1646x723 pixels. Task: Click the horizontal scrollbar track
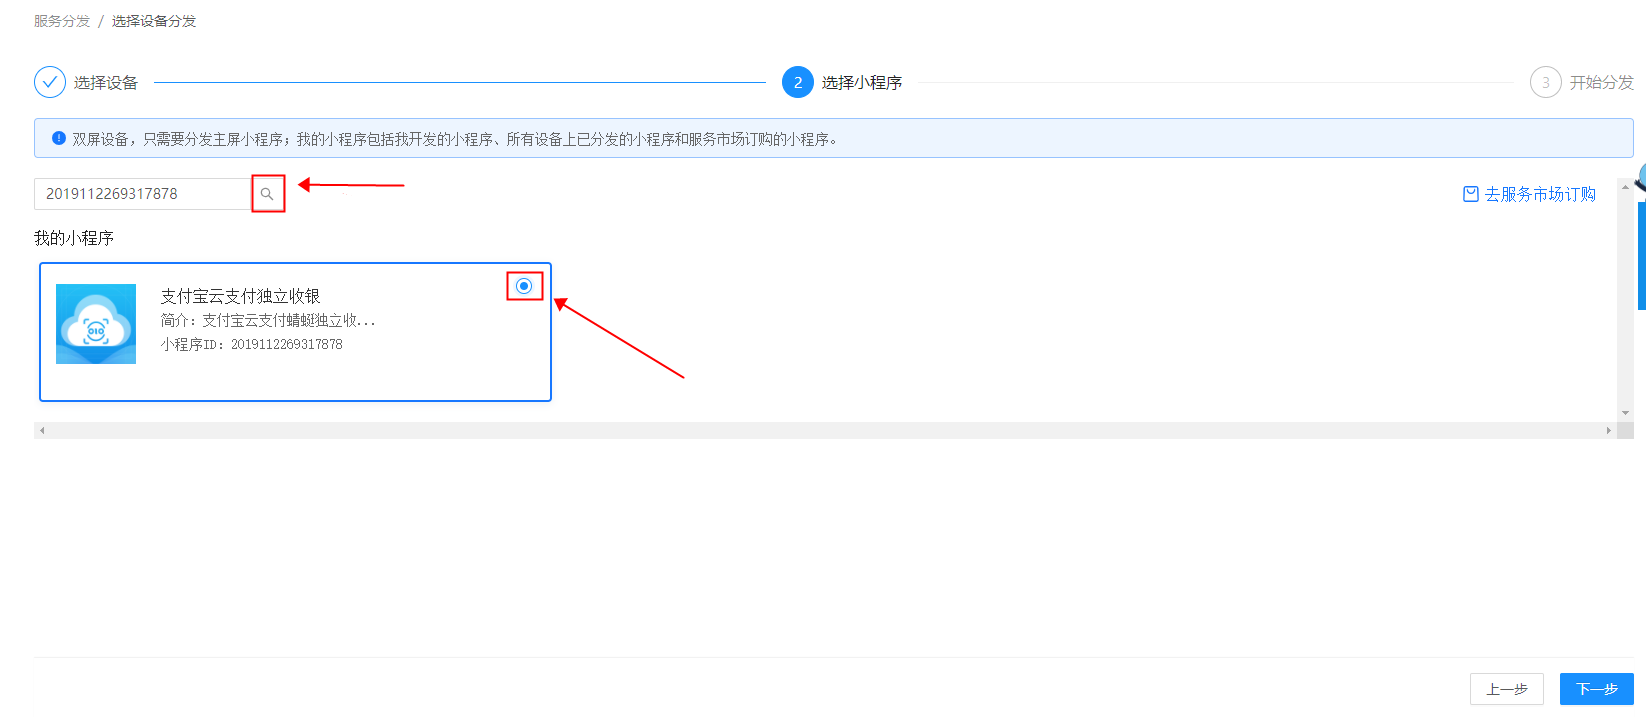[825, 430]
